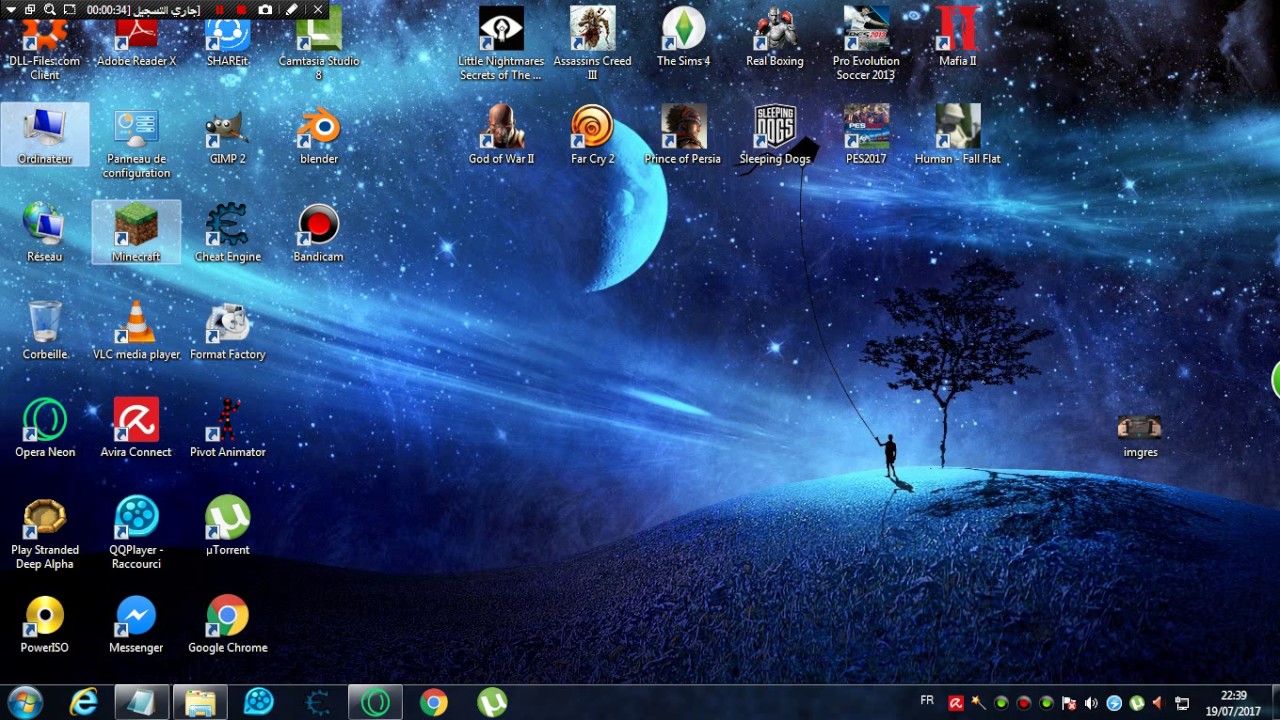Take a screenshot with recorder camera icon
Viewport: 1280px width, 720px height.
click(265, 10)
